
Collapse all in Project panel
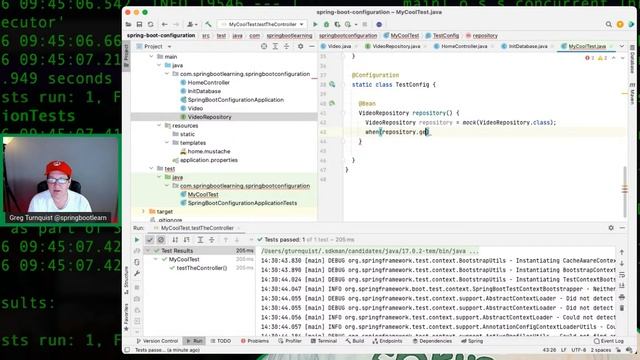tap(286, 47)
